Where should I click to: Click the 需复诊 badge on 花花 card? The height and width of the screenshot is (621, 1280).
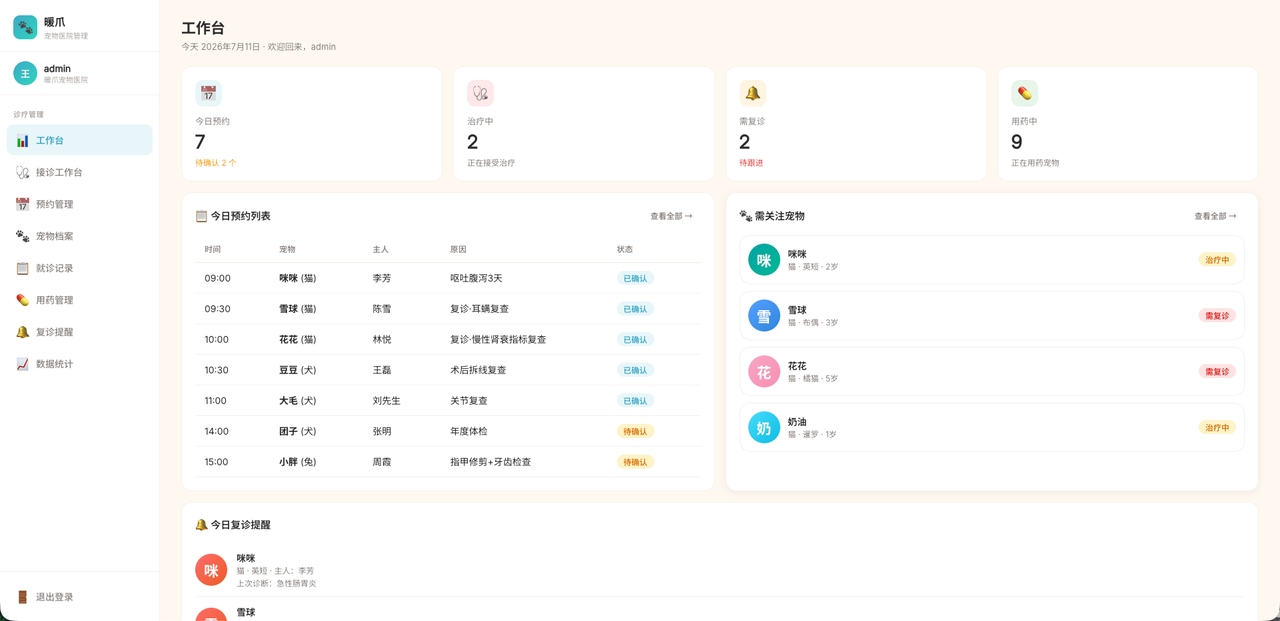(1217, 372)
